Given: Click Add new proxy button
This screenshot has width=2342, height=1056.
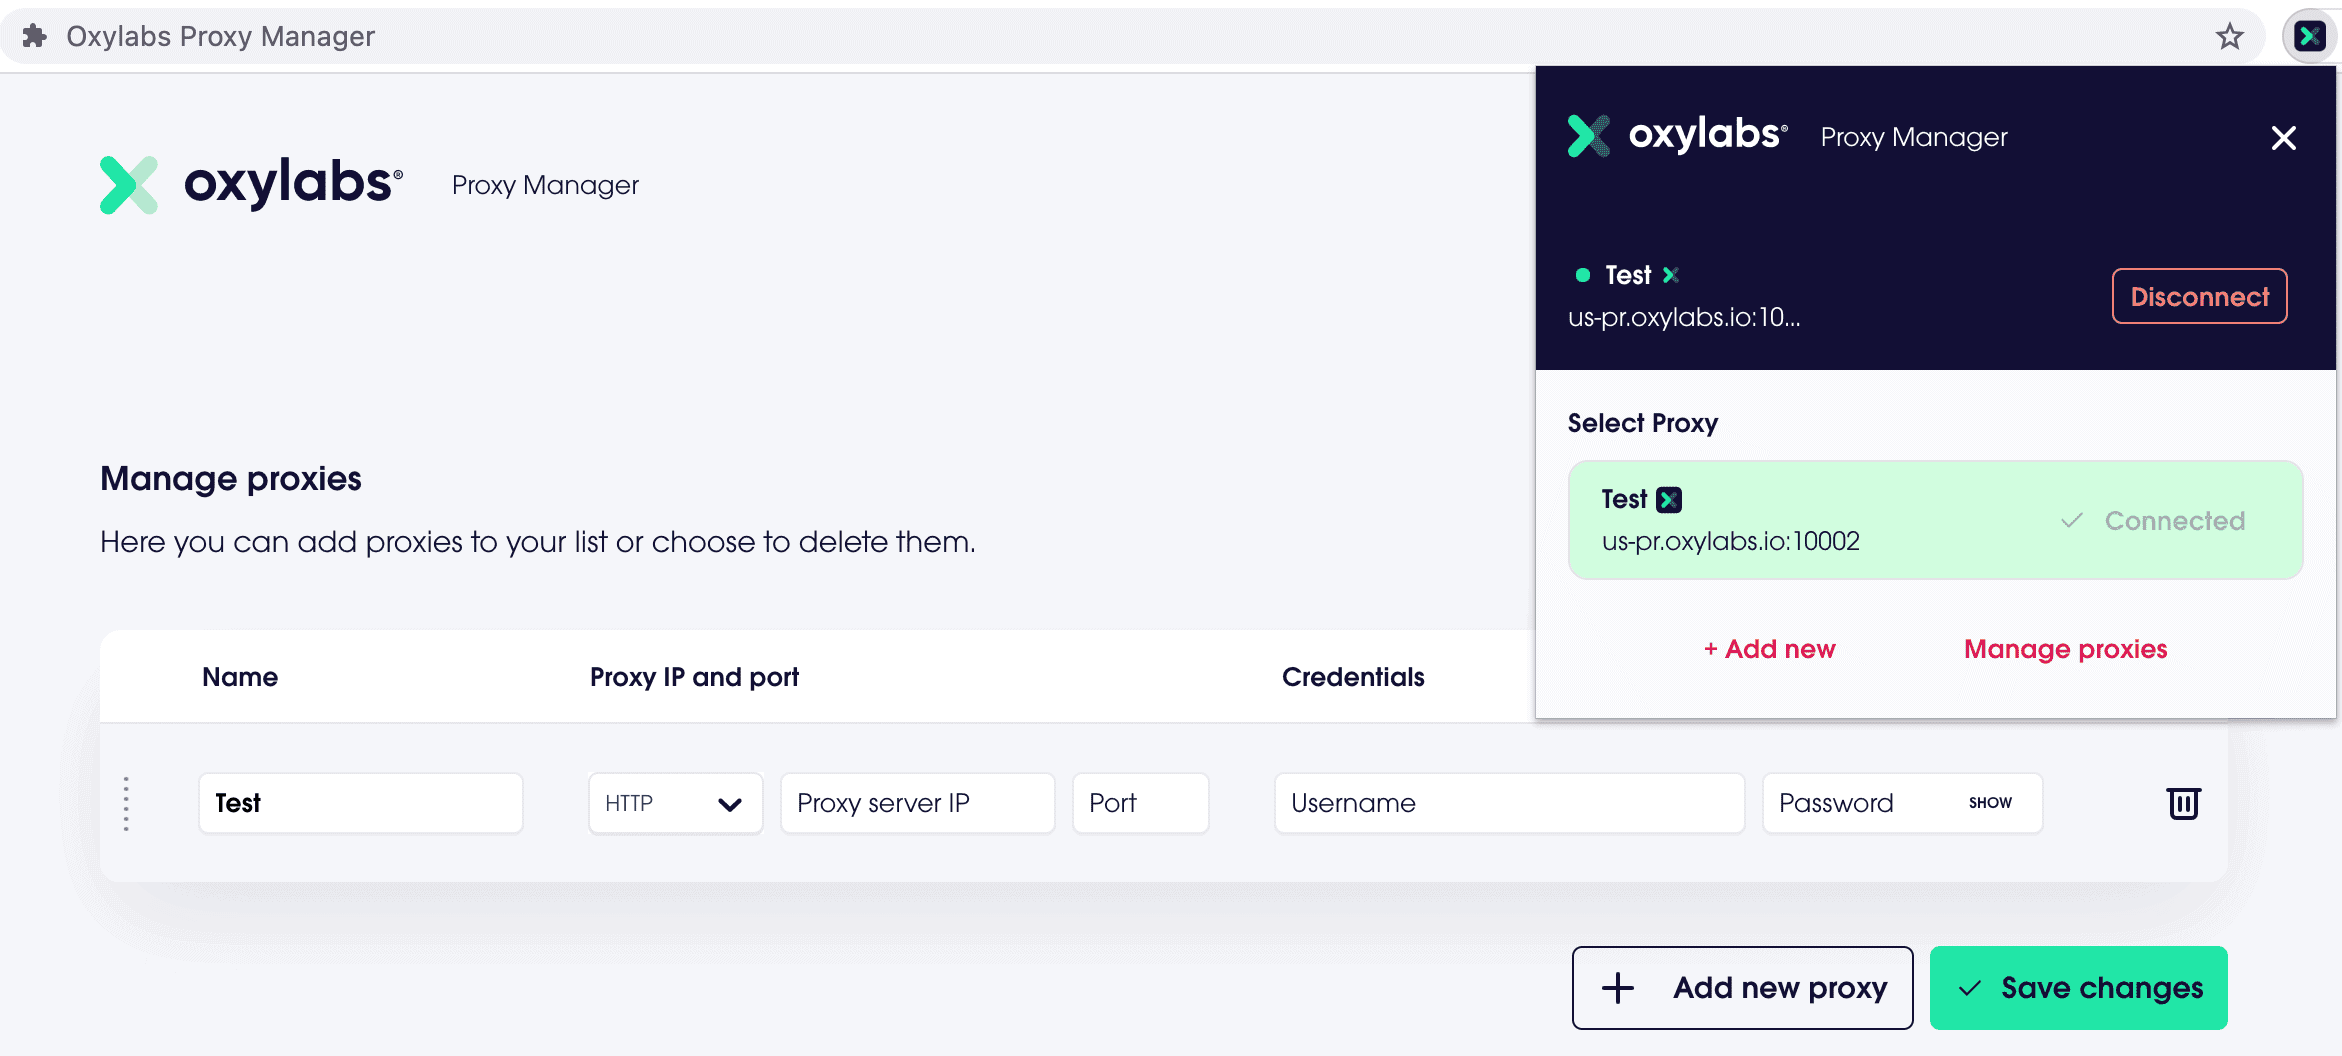Looking at the screenshot, I should click(1742, 988).
